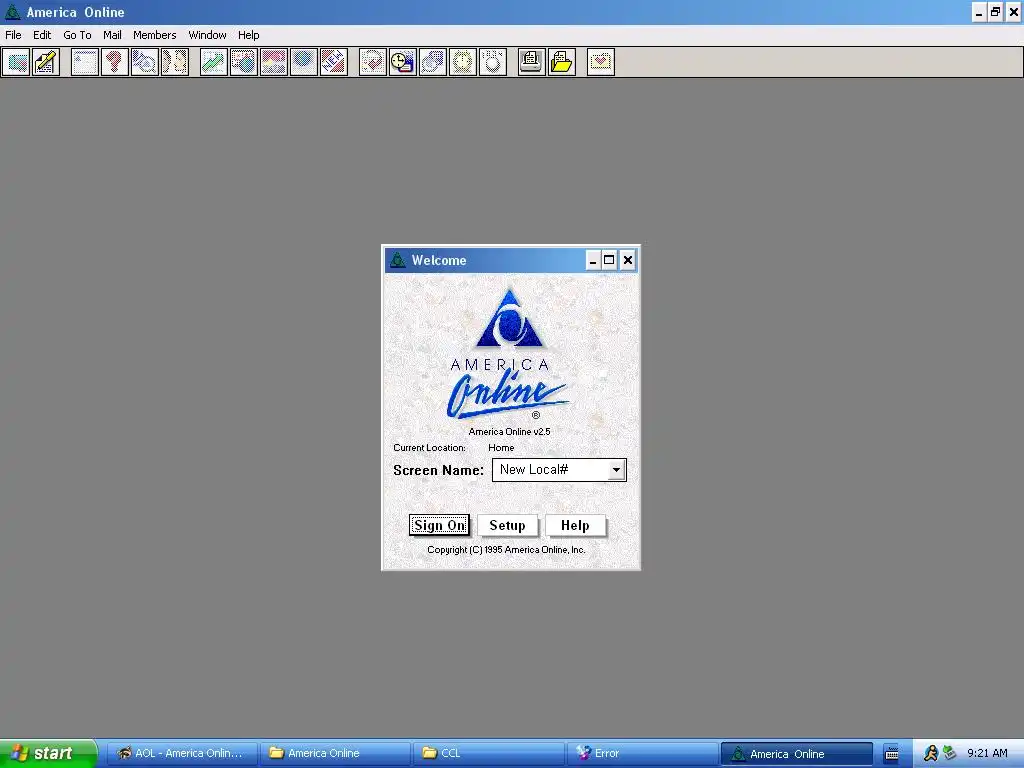
Task: Click the Print printer toolbar icon
Action: point(532,62)
